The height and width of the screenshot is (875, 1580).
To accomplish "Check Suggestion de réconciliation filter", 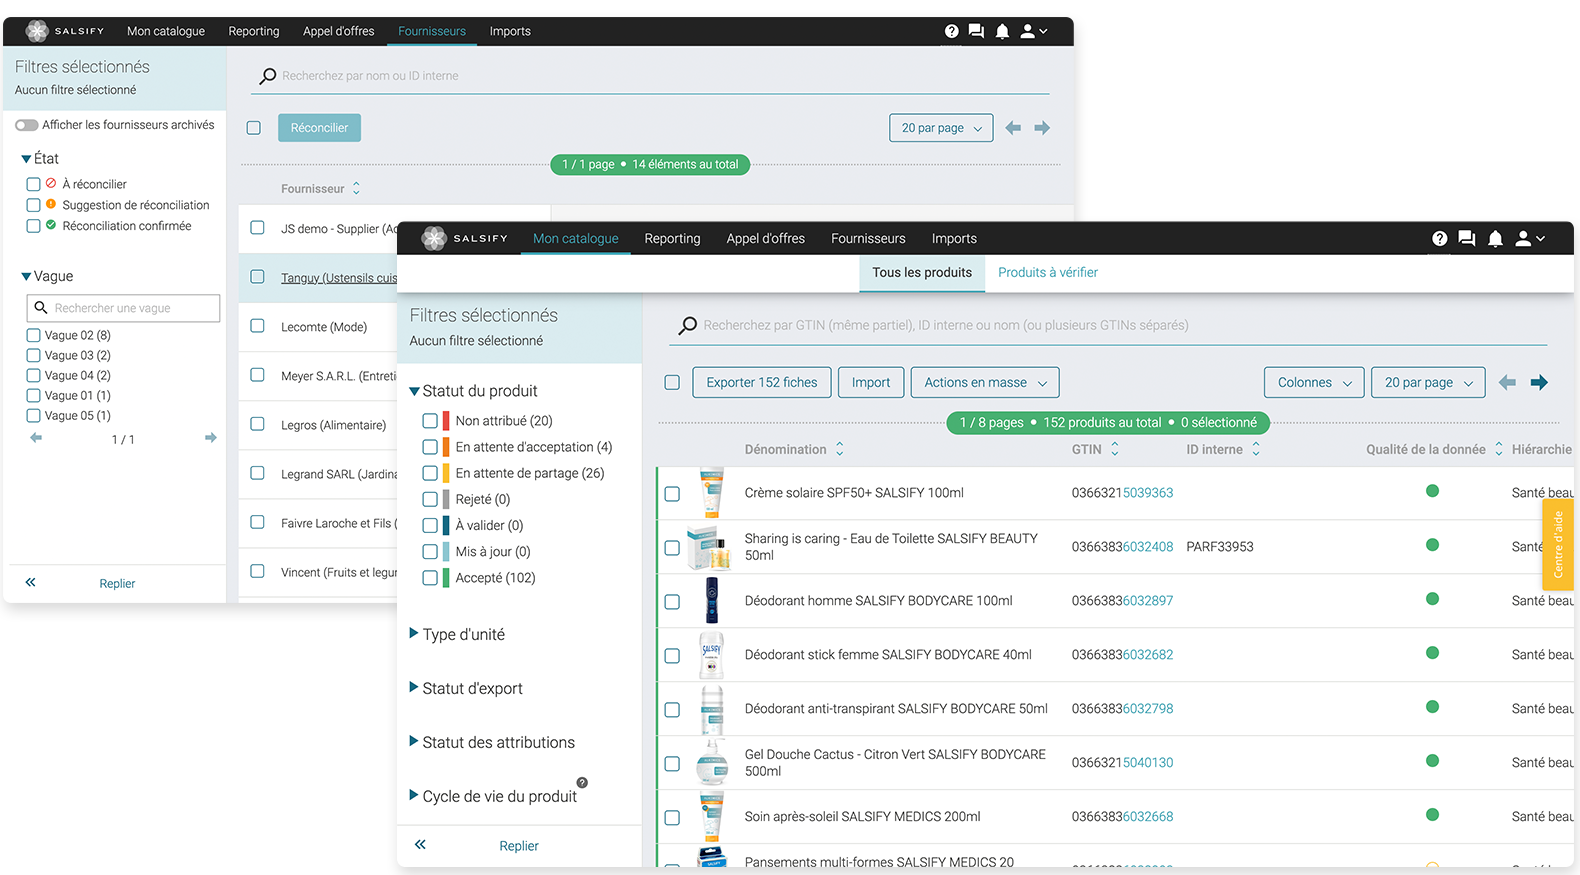I will coord(33,205).
